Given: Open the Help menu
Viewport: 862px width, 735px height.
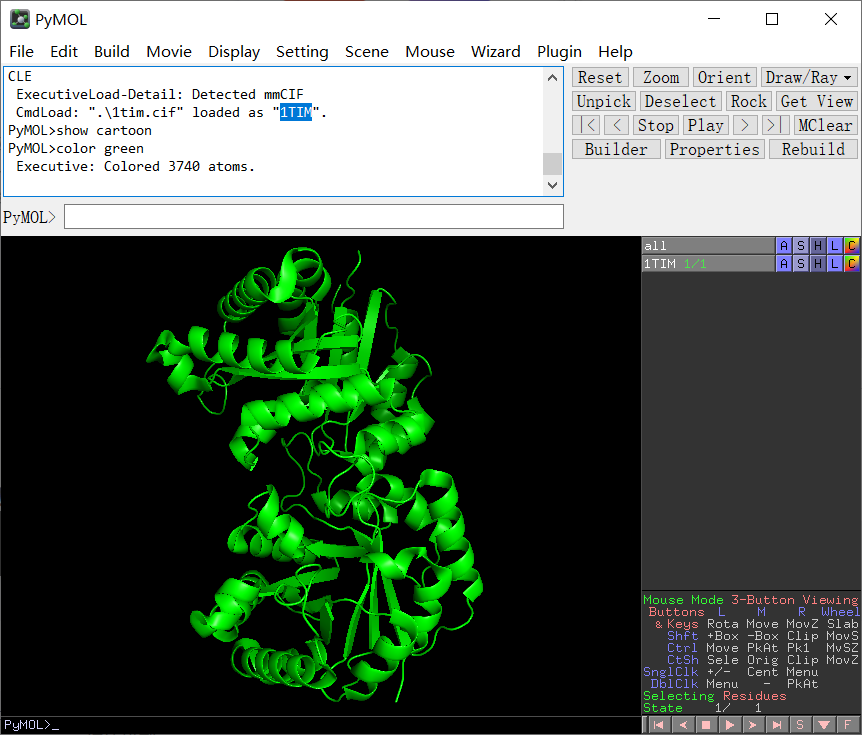Looking at the screenshot, I should point(615,52).
